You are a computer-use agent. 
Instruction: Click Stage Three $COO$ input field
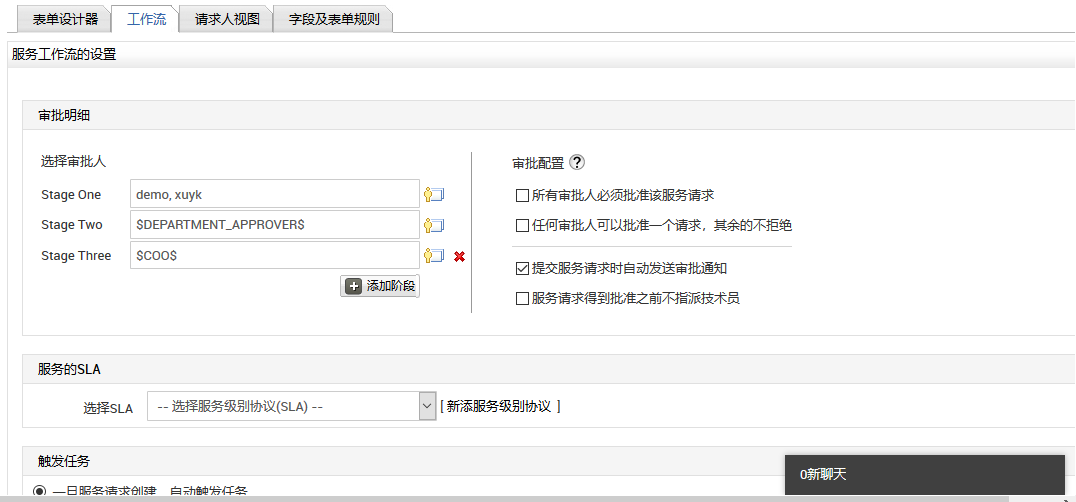click(274, 255)
